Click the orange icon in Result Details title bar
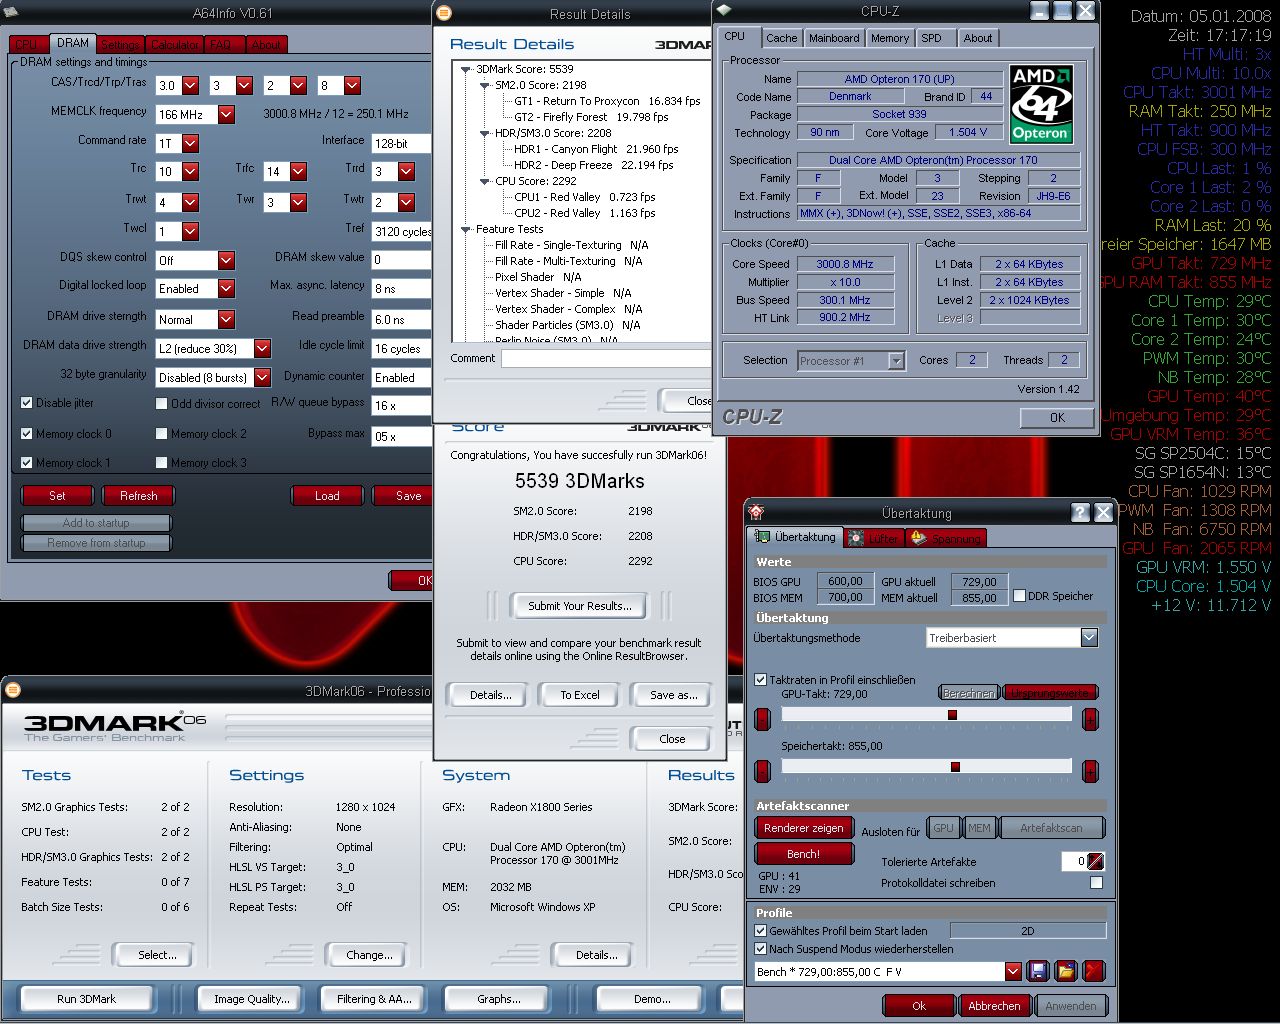The width and height of the screenshot is (1280, 1024). 444,13
